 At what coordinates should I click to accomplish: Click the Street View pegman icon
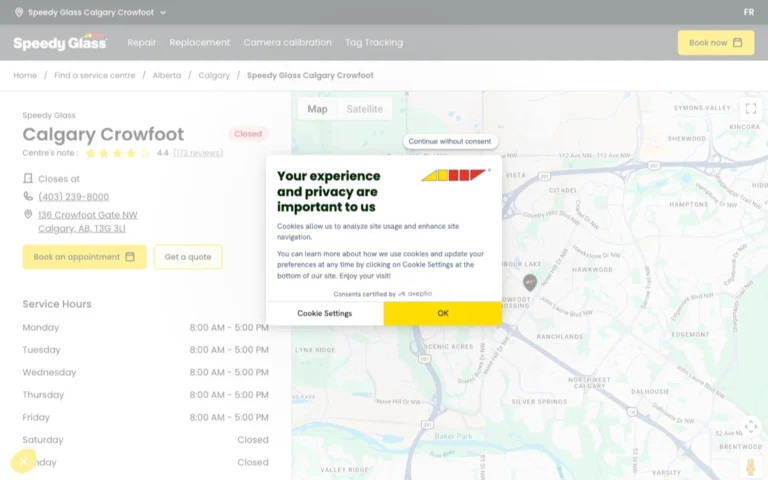[x=751, y=467]
